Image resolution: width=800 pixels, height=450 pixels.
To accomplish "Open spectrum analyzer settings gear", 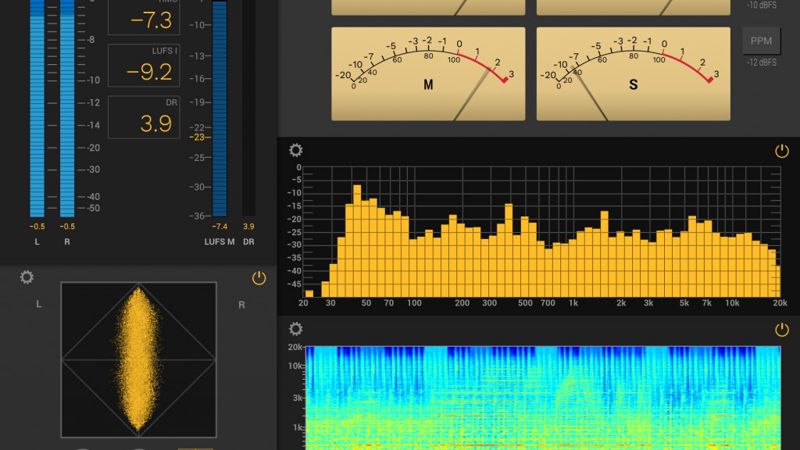I will click(x=295, y=150).
